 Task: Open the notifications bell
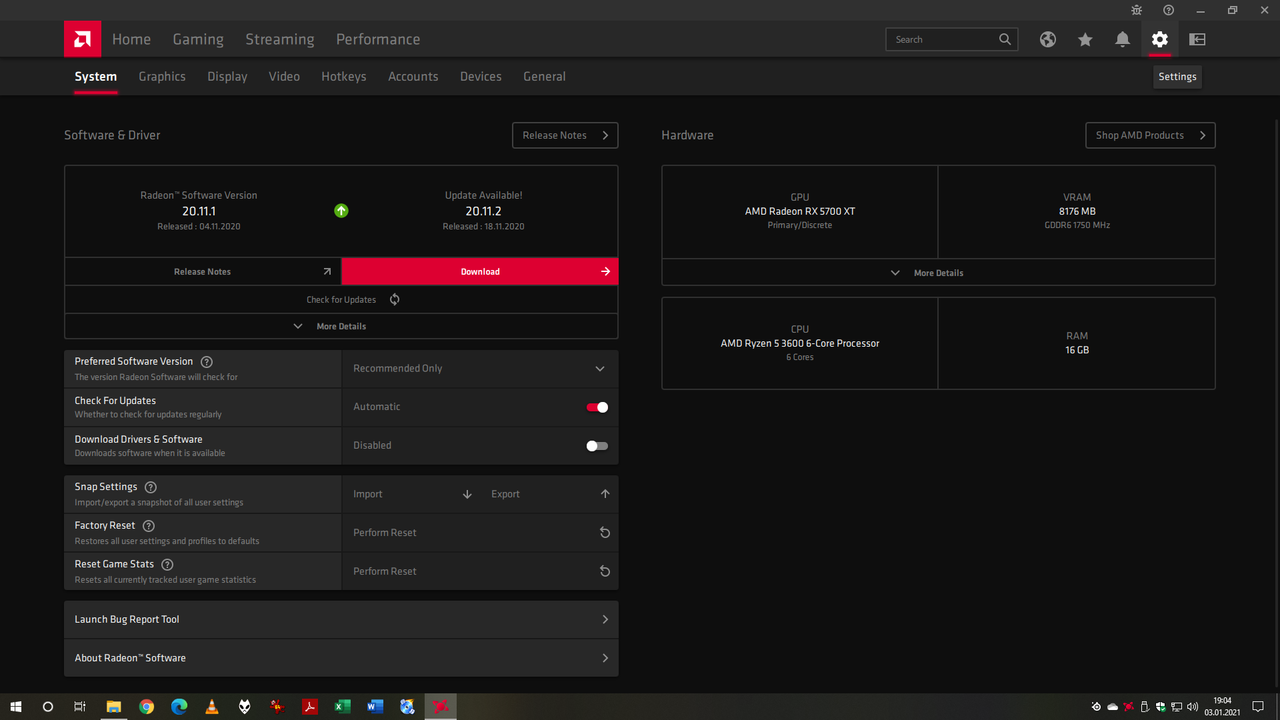(x=1122, y=39)
